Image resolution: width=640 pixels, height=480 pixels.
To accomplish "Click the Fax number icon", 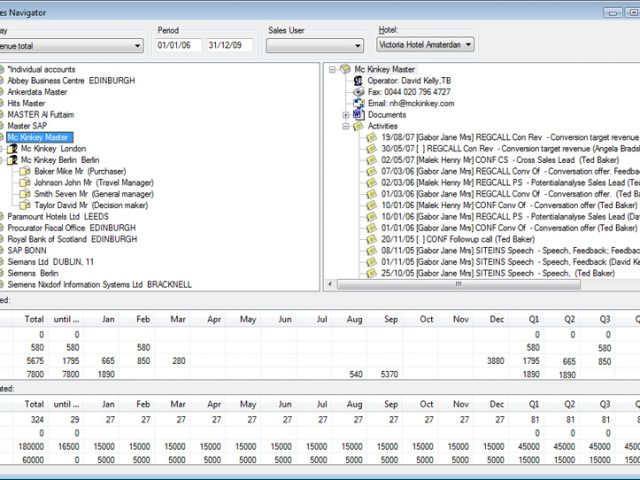I will [358, 92].
